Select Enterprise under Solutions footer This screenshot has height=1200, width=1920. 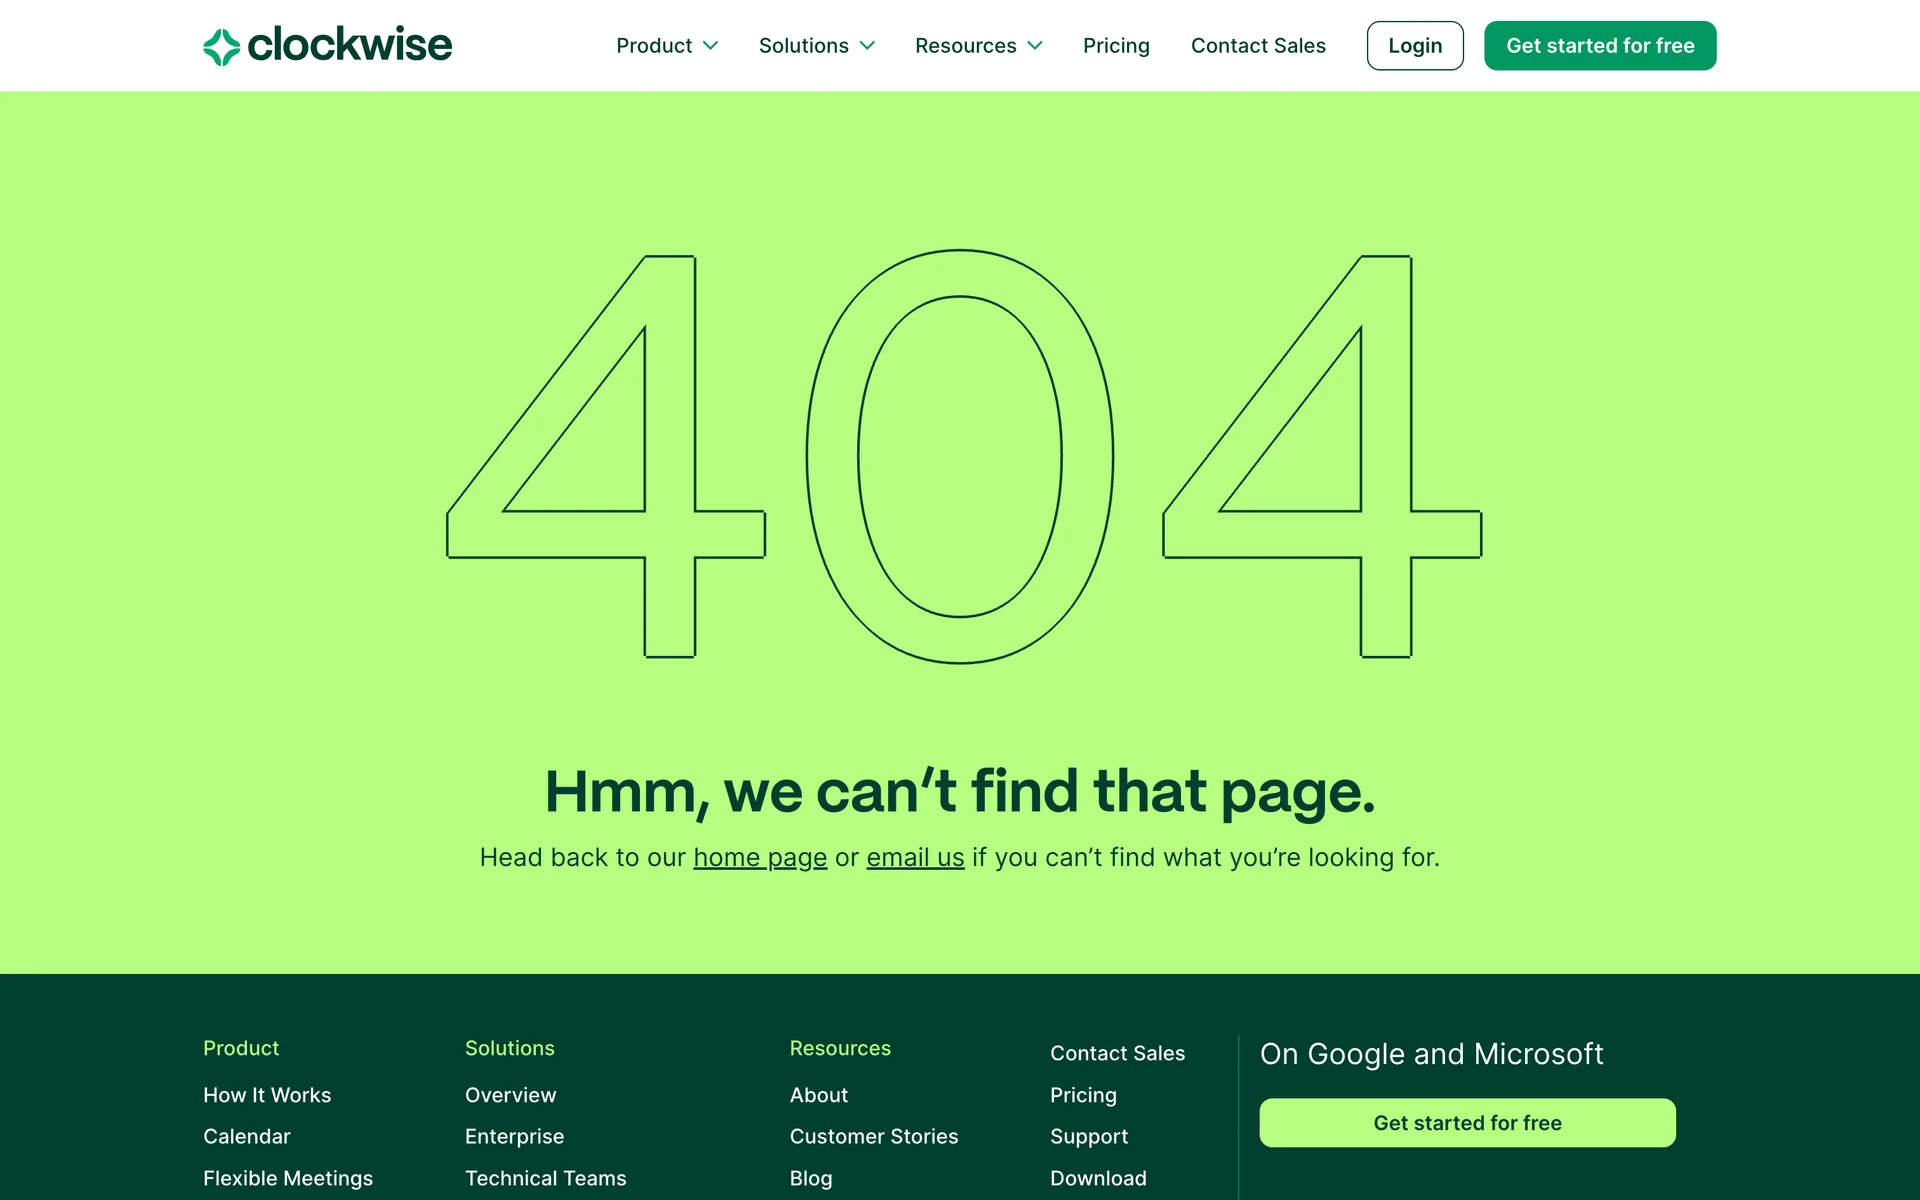coord(514,1137)
